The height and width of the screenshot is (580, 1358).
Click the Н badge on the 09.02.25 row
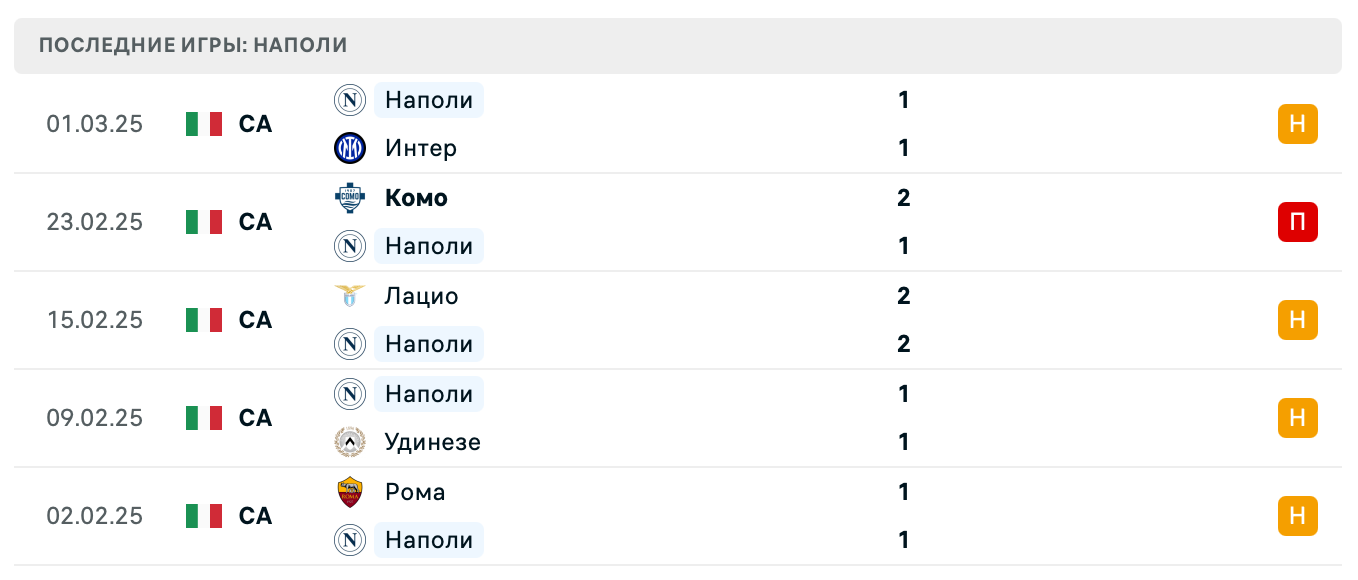pos(1297,418)
